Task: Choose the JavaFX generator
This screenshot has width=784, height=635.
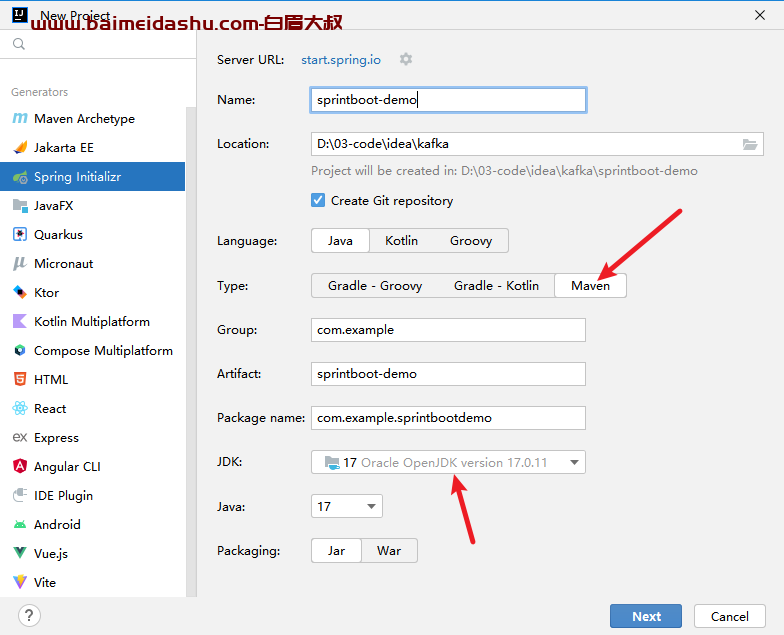Action: pyautogui.click(x=92, y=206)
